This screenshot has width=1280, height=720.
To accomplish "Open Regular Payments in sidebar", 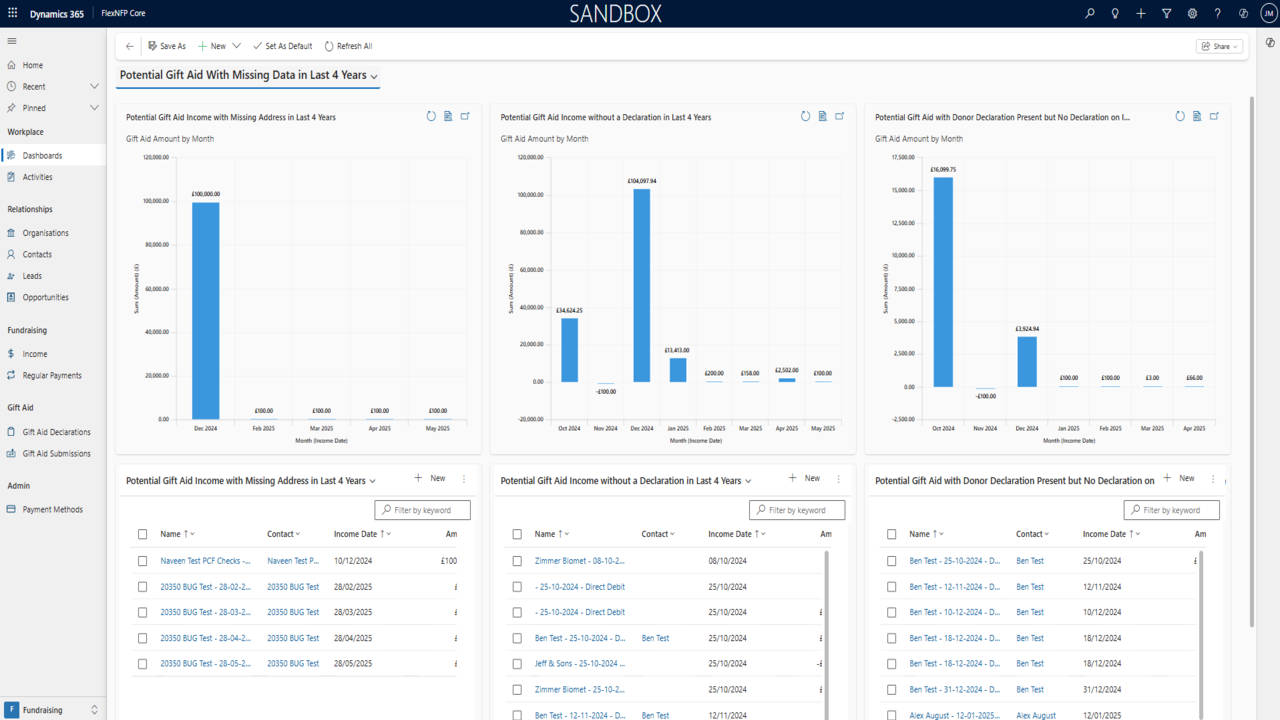I will 52,376.
